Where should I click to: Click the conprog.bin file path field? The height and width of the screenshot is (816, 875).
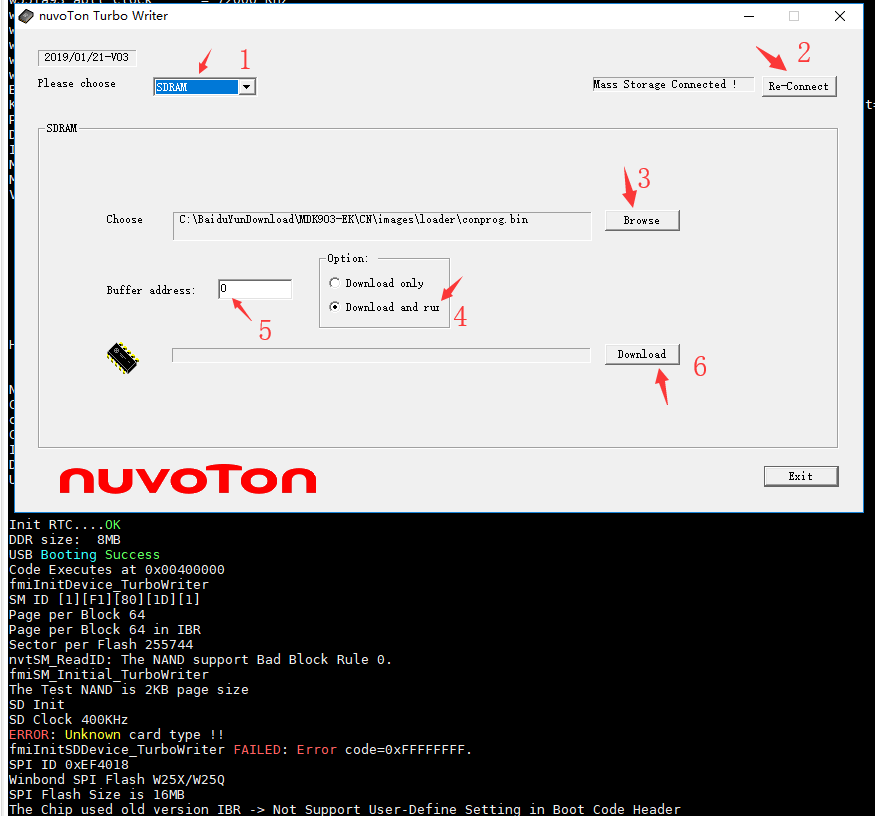(382, 225)
